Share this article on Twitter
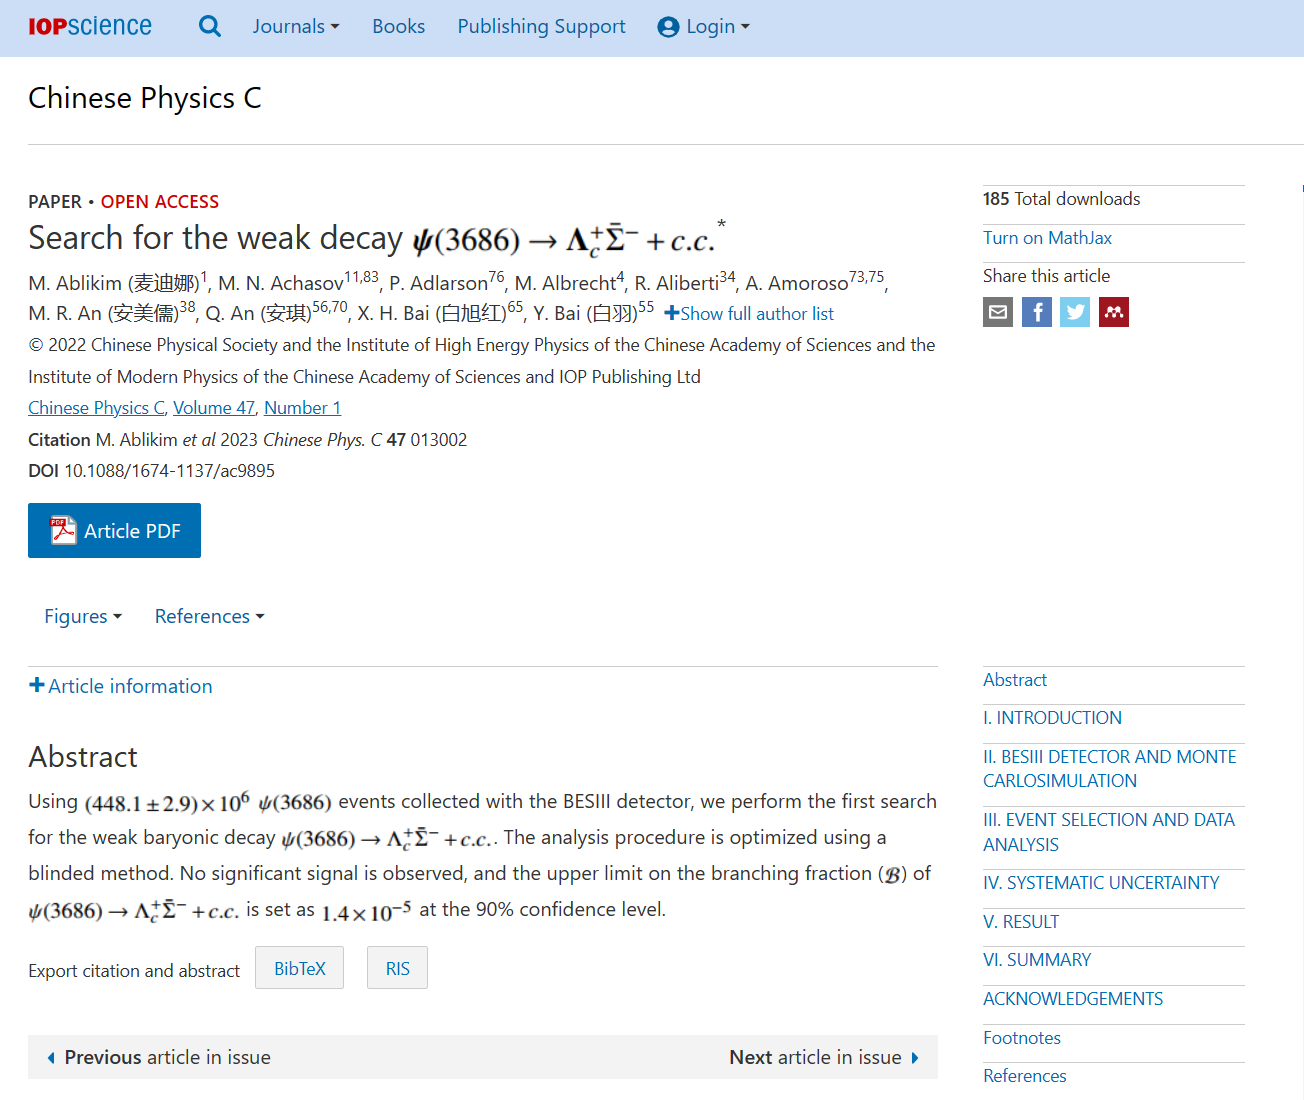The height and width of the screenshot is (1100, 1304). click(x=1075, y=313)
